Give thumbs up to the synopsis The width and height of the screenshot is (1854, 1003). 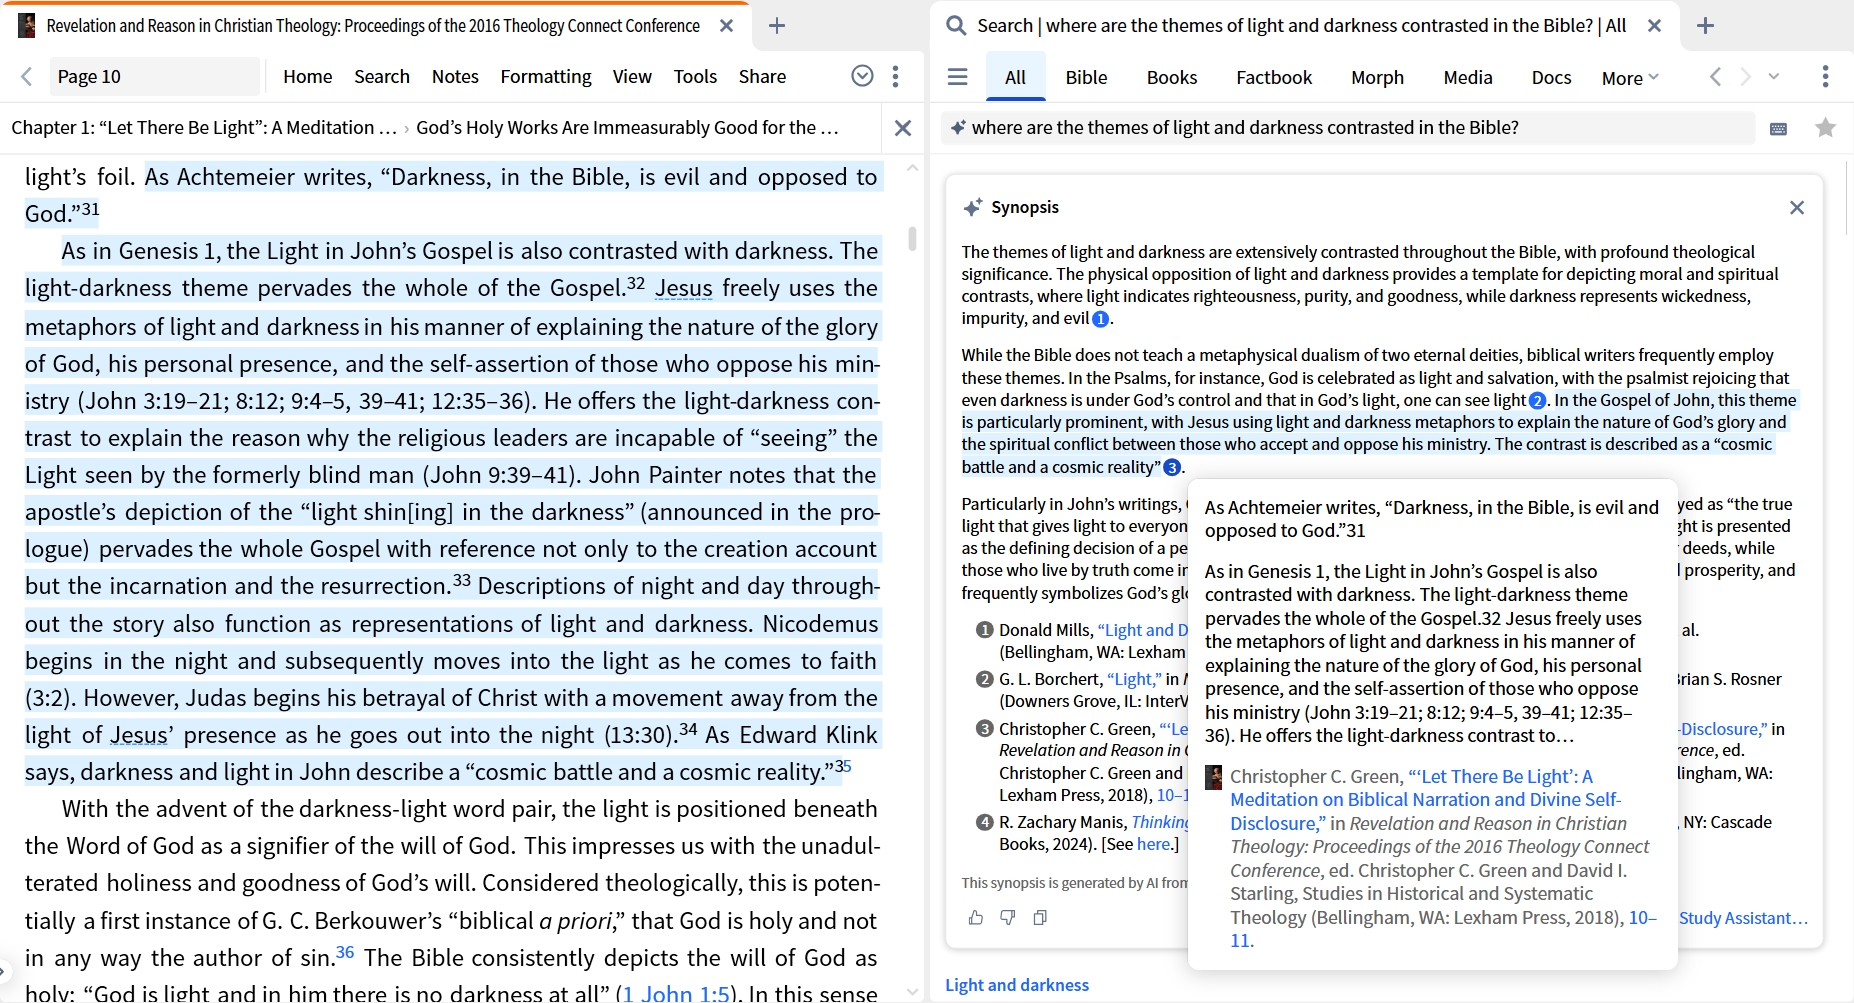(x=976, y=917)
